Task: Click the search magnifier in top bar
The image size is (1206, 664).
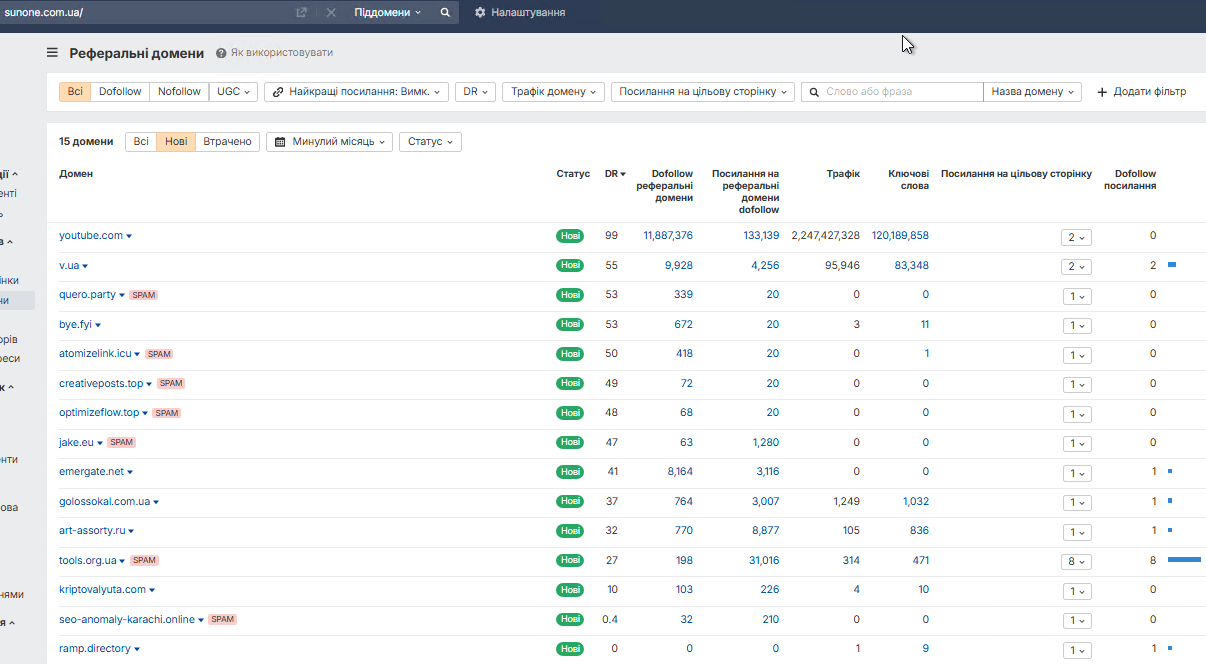Action: point(445,13)
